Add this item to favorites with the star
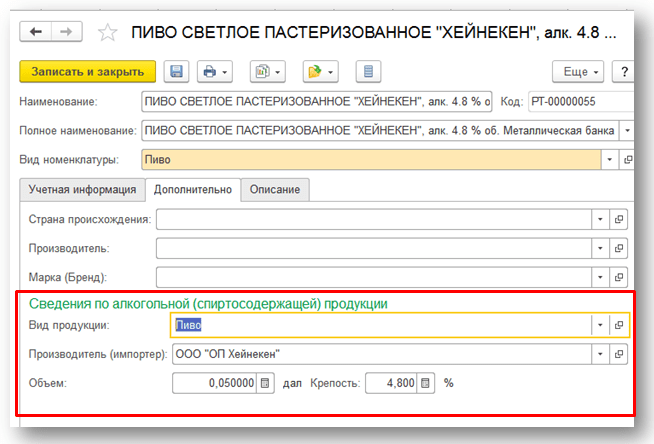 [x=108, y=33]
